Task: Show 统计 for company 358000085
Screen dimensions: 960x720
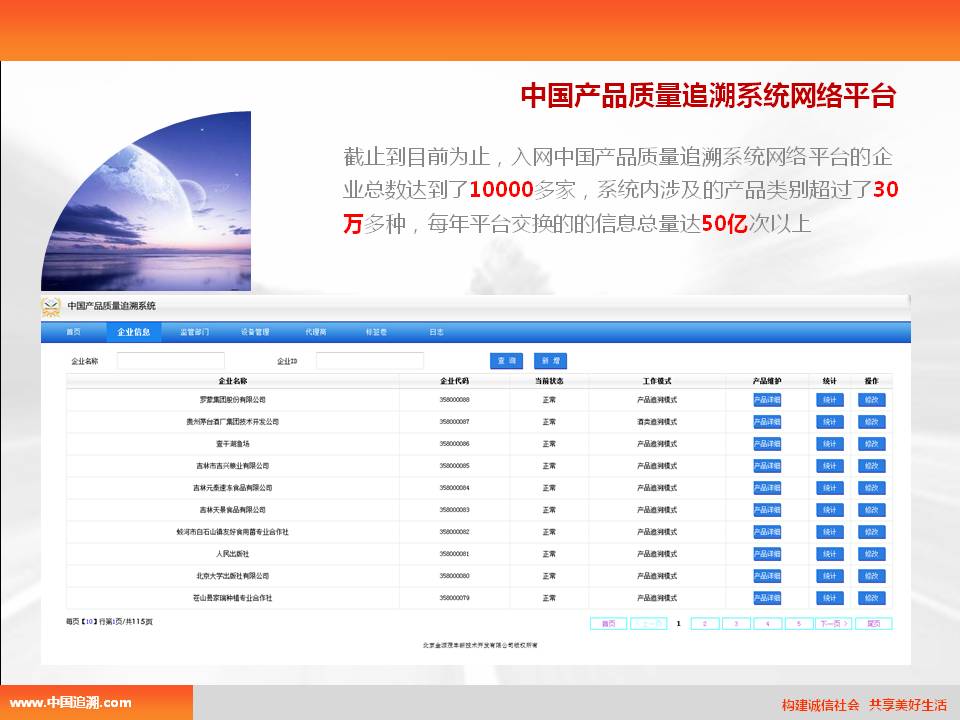Action: [x=830, y=466]
